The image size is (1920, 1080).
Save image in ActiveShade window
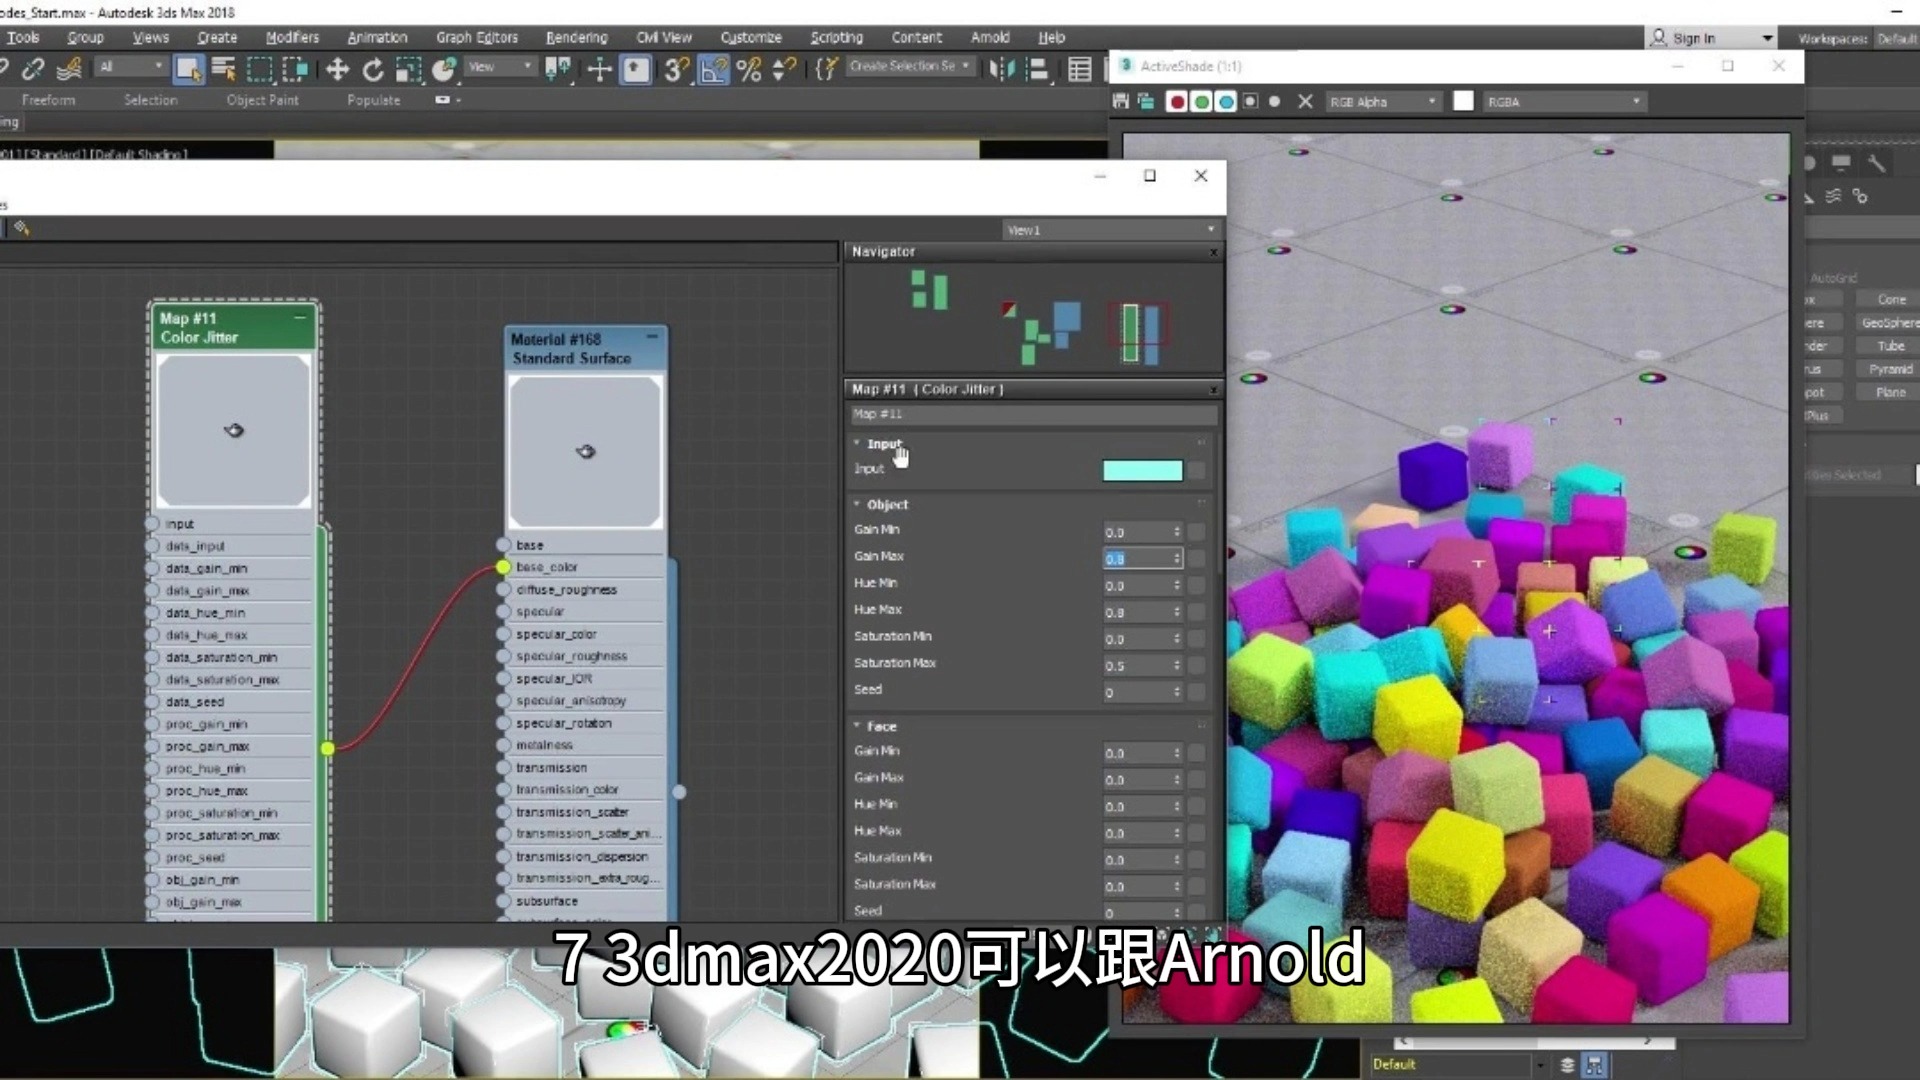coord(1121,101)
